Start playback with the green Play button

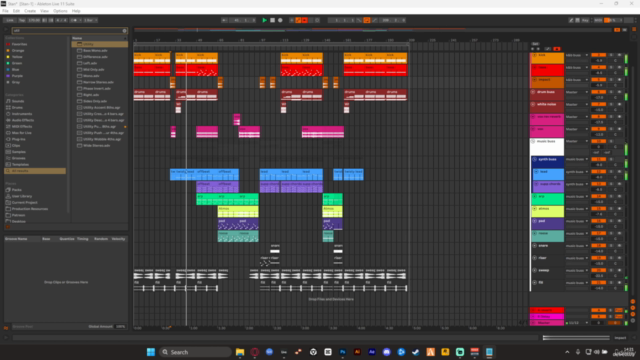point(264,20)
